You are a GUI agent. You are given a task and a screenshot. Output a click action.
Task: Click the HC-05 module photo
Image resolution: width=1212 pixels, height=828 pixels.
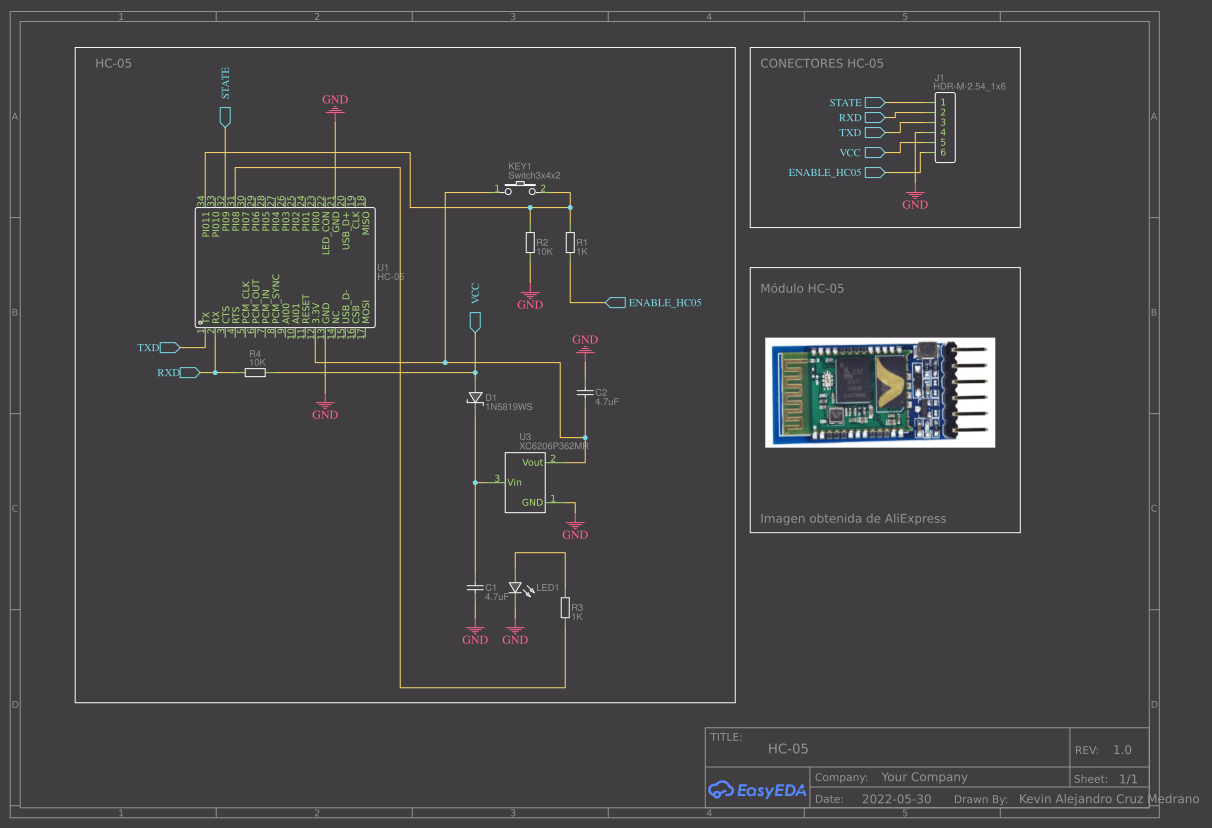pos(880,392)
